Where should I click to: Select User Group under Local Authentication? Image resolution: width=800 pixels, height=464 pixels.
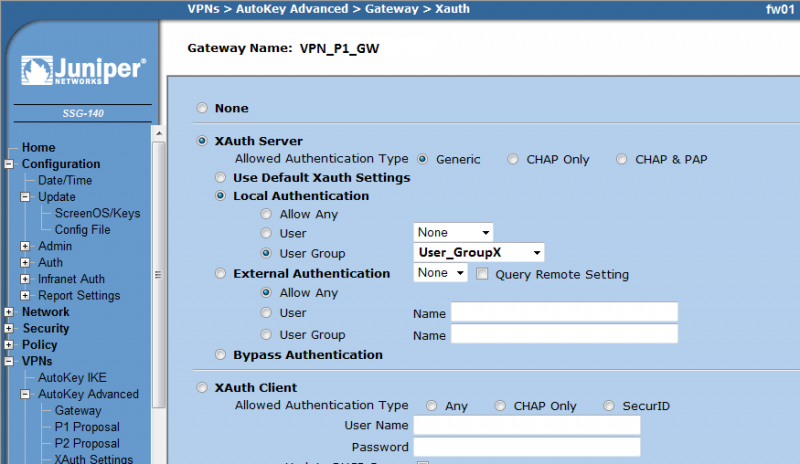coord(266,253)
